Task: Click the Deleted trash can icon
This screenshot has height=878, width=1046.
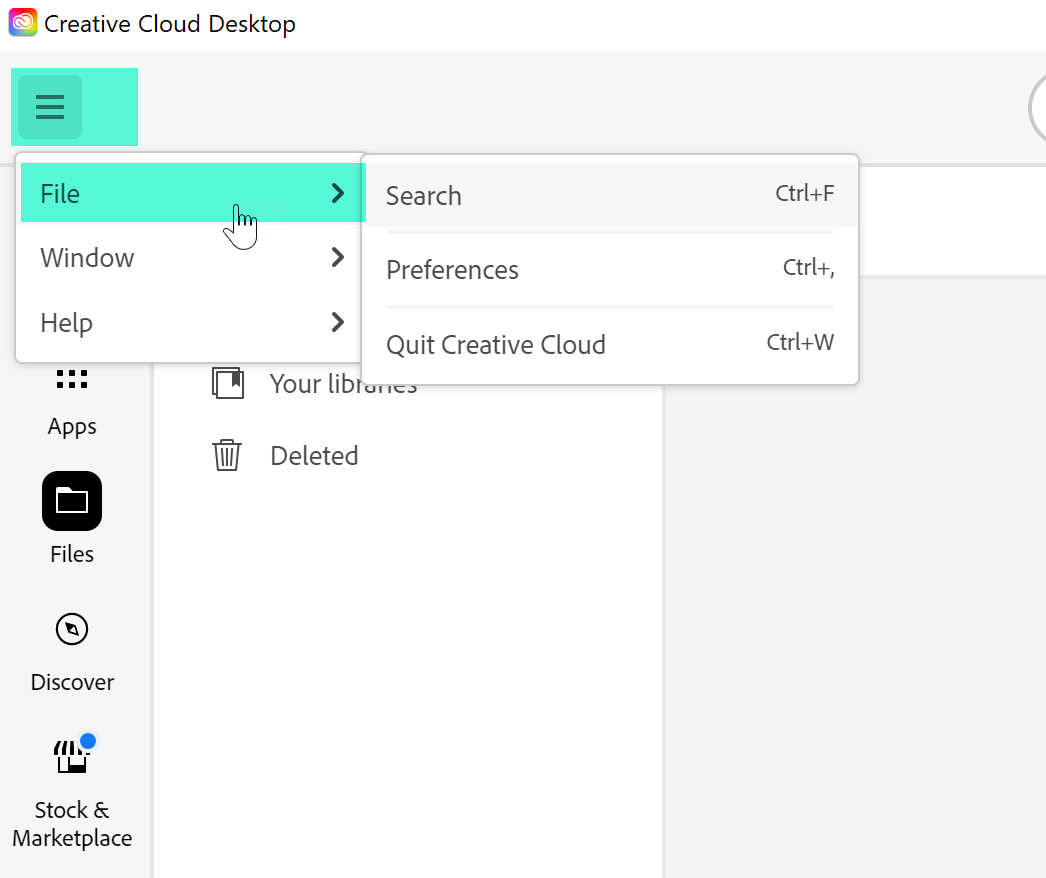Action: click(227, 455)
